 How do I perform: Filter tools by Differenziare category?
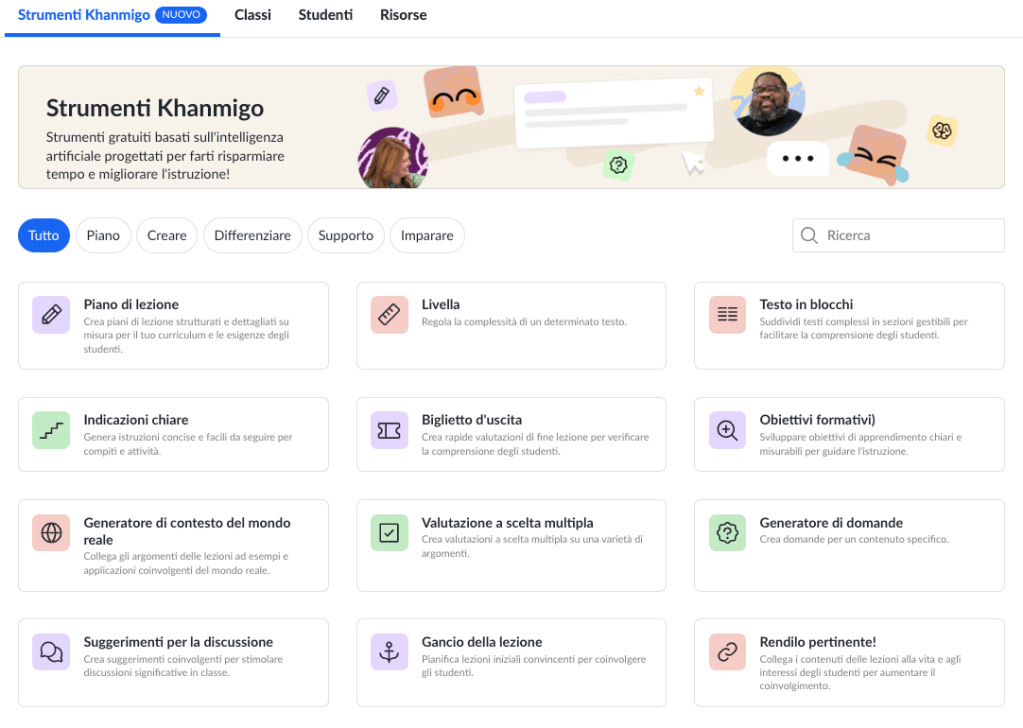(x=252, y=236)
